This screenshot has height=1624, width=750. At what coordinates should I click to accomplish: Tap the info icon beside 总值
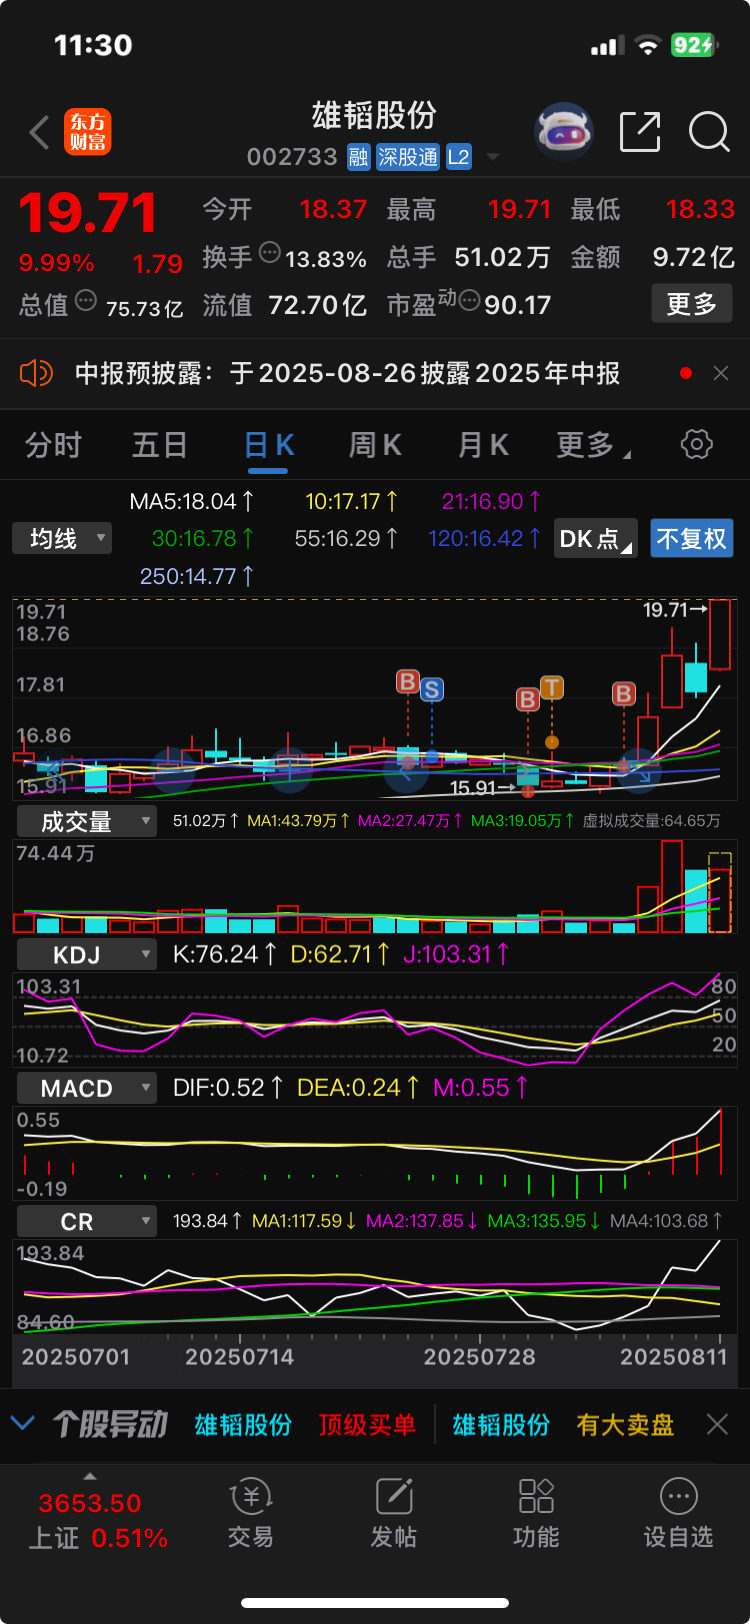point(86,299)
